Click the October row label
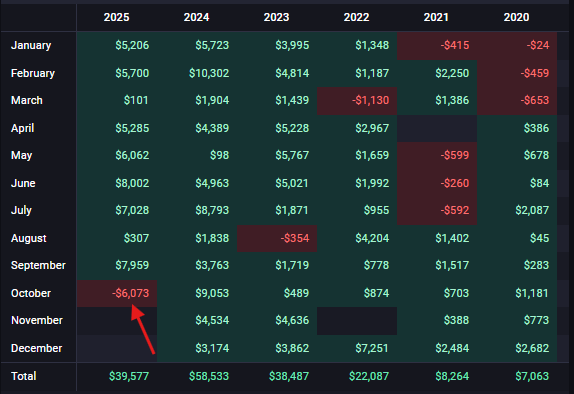Viewport: 574px width, 394px height. pyautogui.click(x=31, y=293)
